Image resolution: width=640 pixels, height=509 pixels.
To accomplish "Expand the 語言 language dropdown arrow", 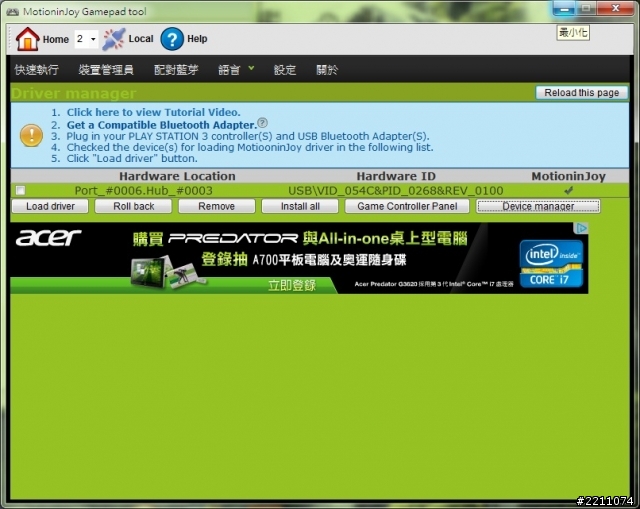I will (x=251, y=68).
